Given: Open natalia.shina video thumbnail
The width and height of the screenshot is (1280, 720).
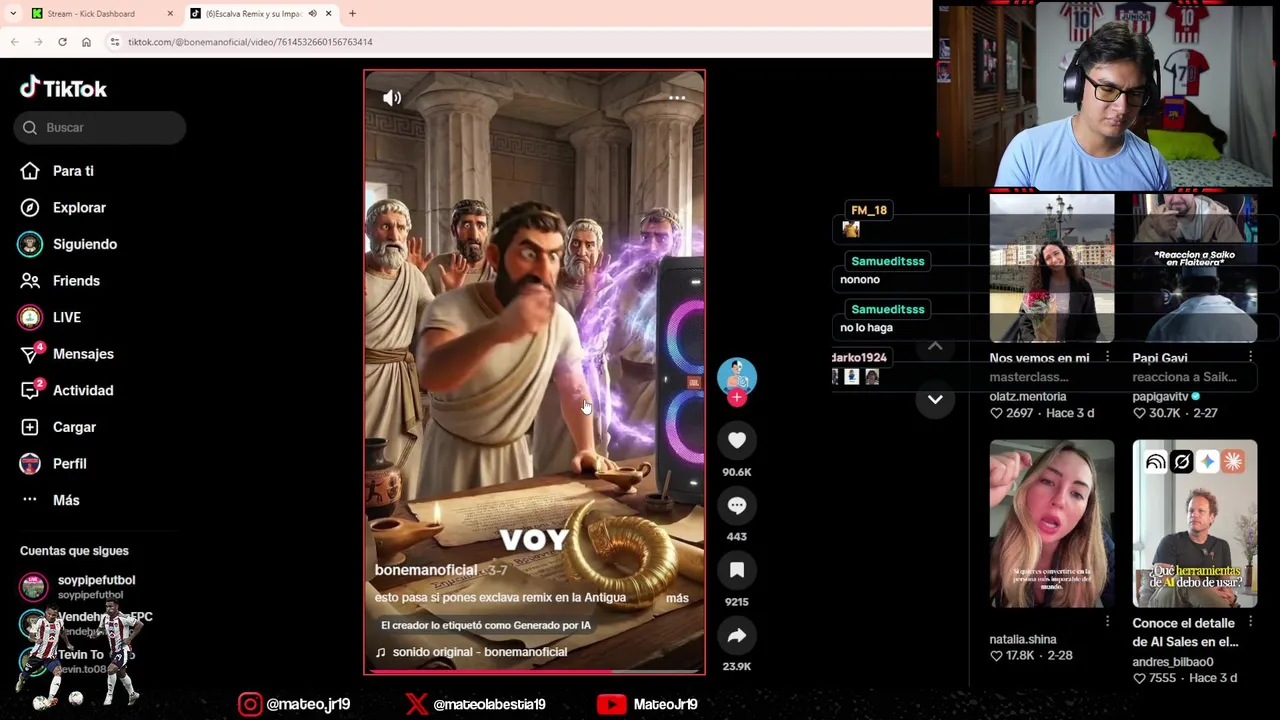Looking at the screenshot, I should coord(1051,523).
